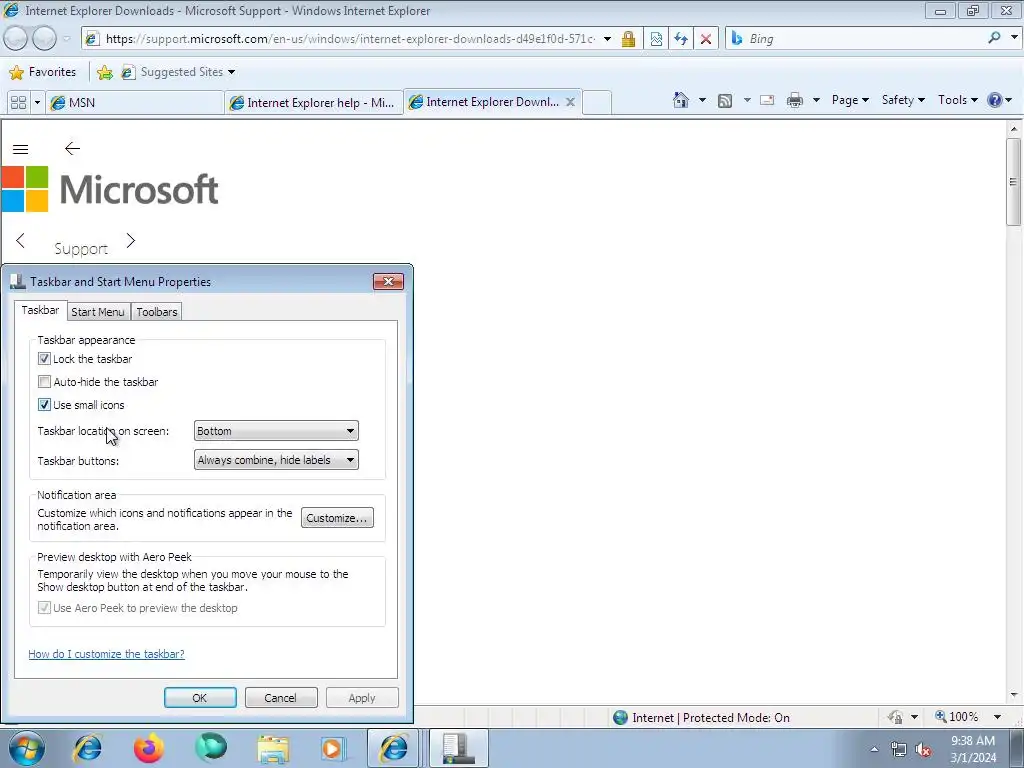Launch Firefox from the taskbar
The image size is (1024, 768).
tap(149, 748)
